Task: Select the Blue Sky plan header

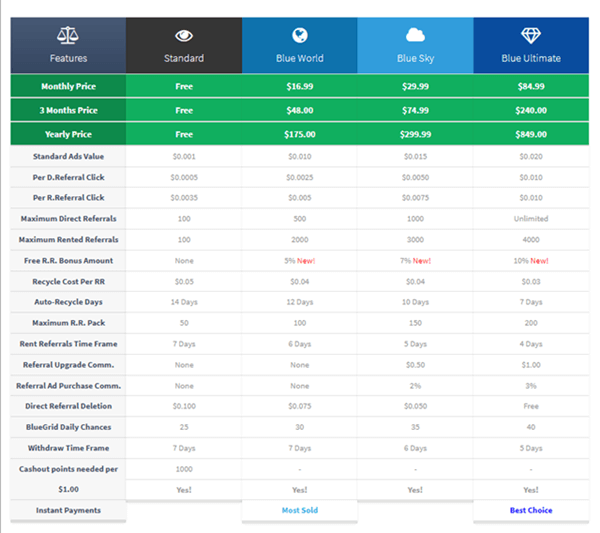Action: (415, 45)
